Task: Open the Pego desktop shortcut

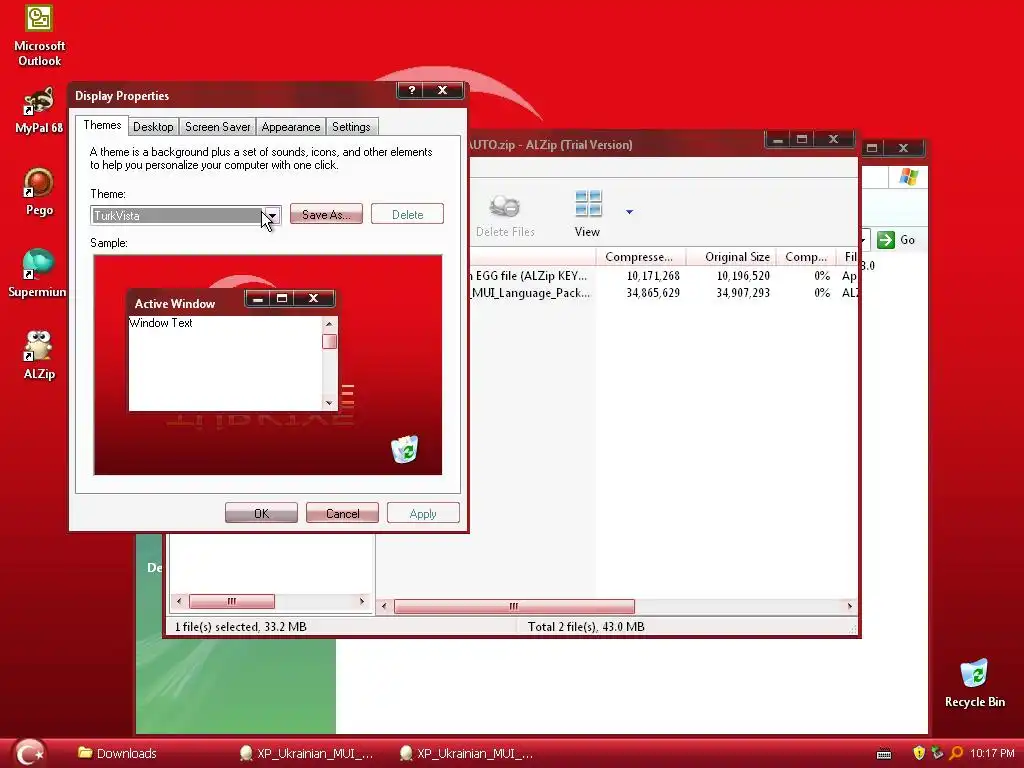Action: (39, 191)
